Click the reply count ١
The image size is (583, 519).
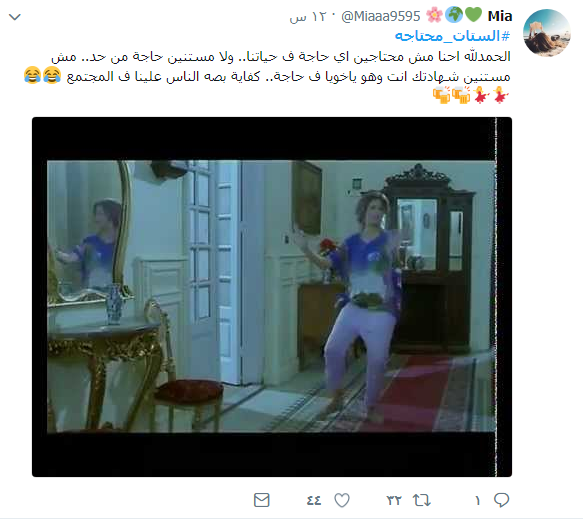click(x=478, y=501)
